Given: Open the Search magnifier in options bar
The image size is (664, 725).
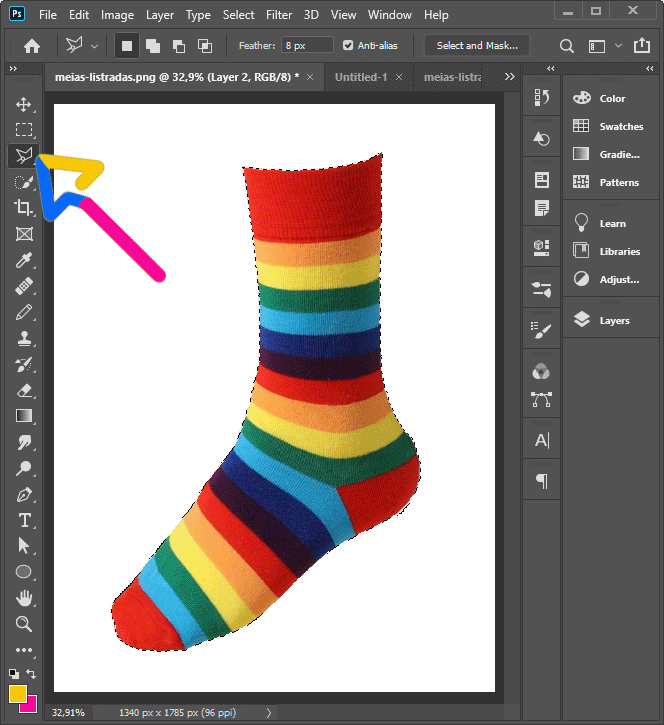Looking at the screenshot, I should 566,46.
